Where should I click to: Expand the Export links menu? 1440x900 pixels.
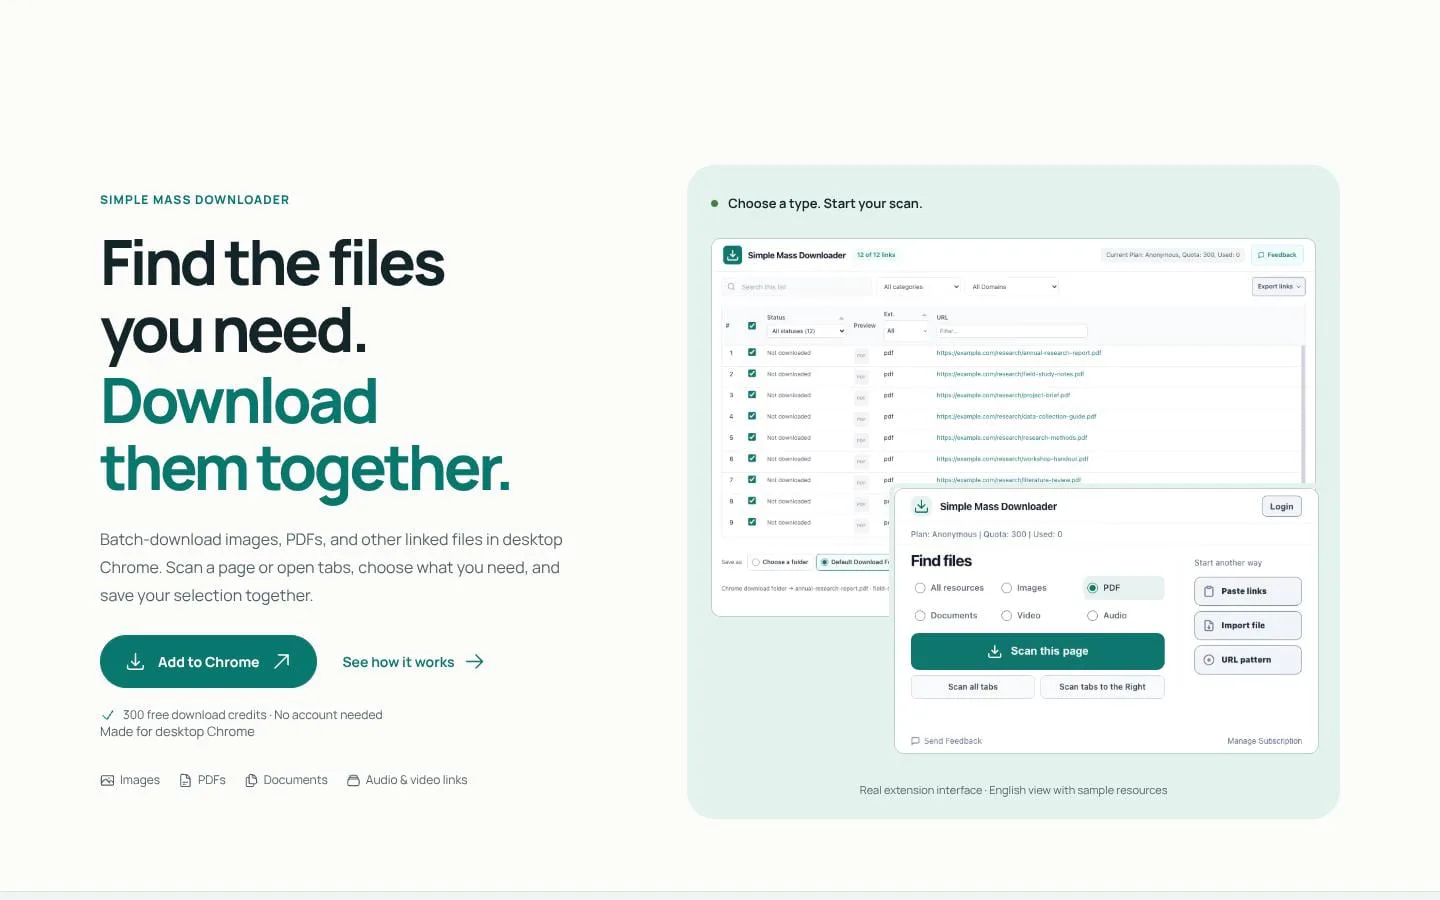1279,287
